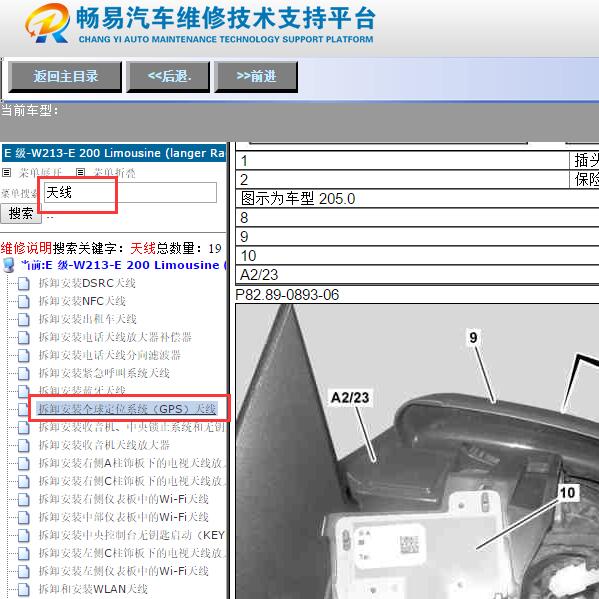Select the E 级-W213-E 200 Limousine header bar
Image resolution: width=599 pixels, height=599 pixels.
point(114,153)
